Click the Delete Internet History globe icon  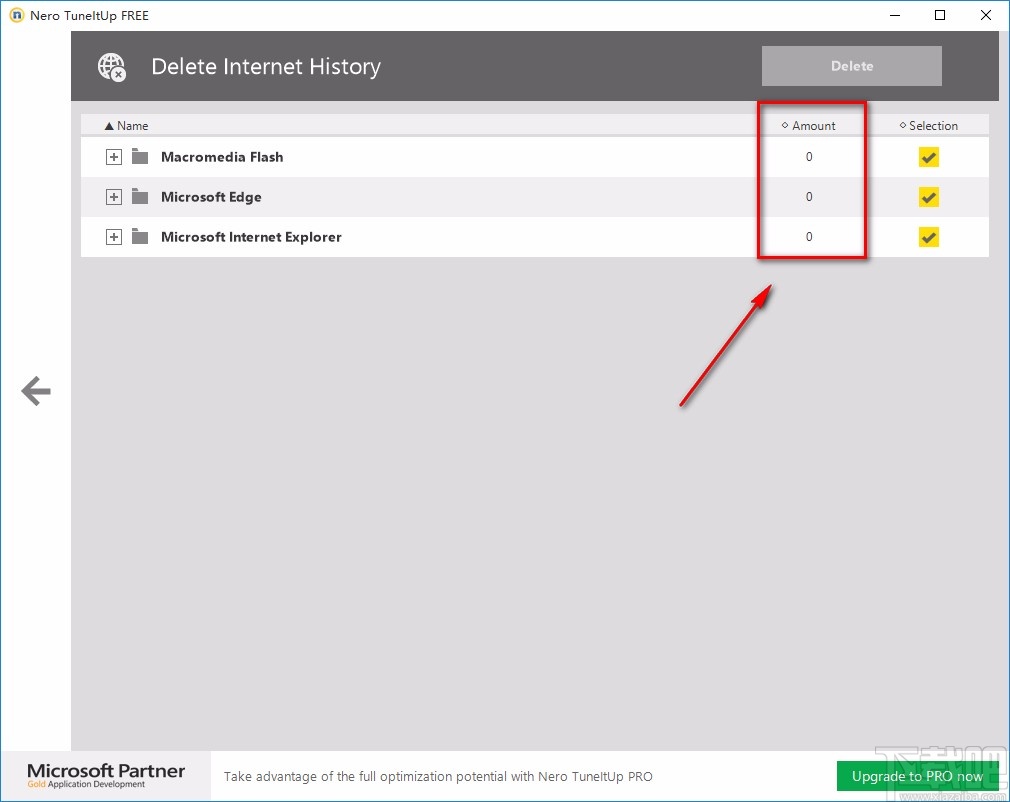coord(112,67)
